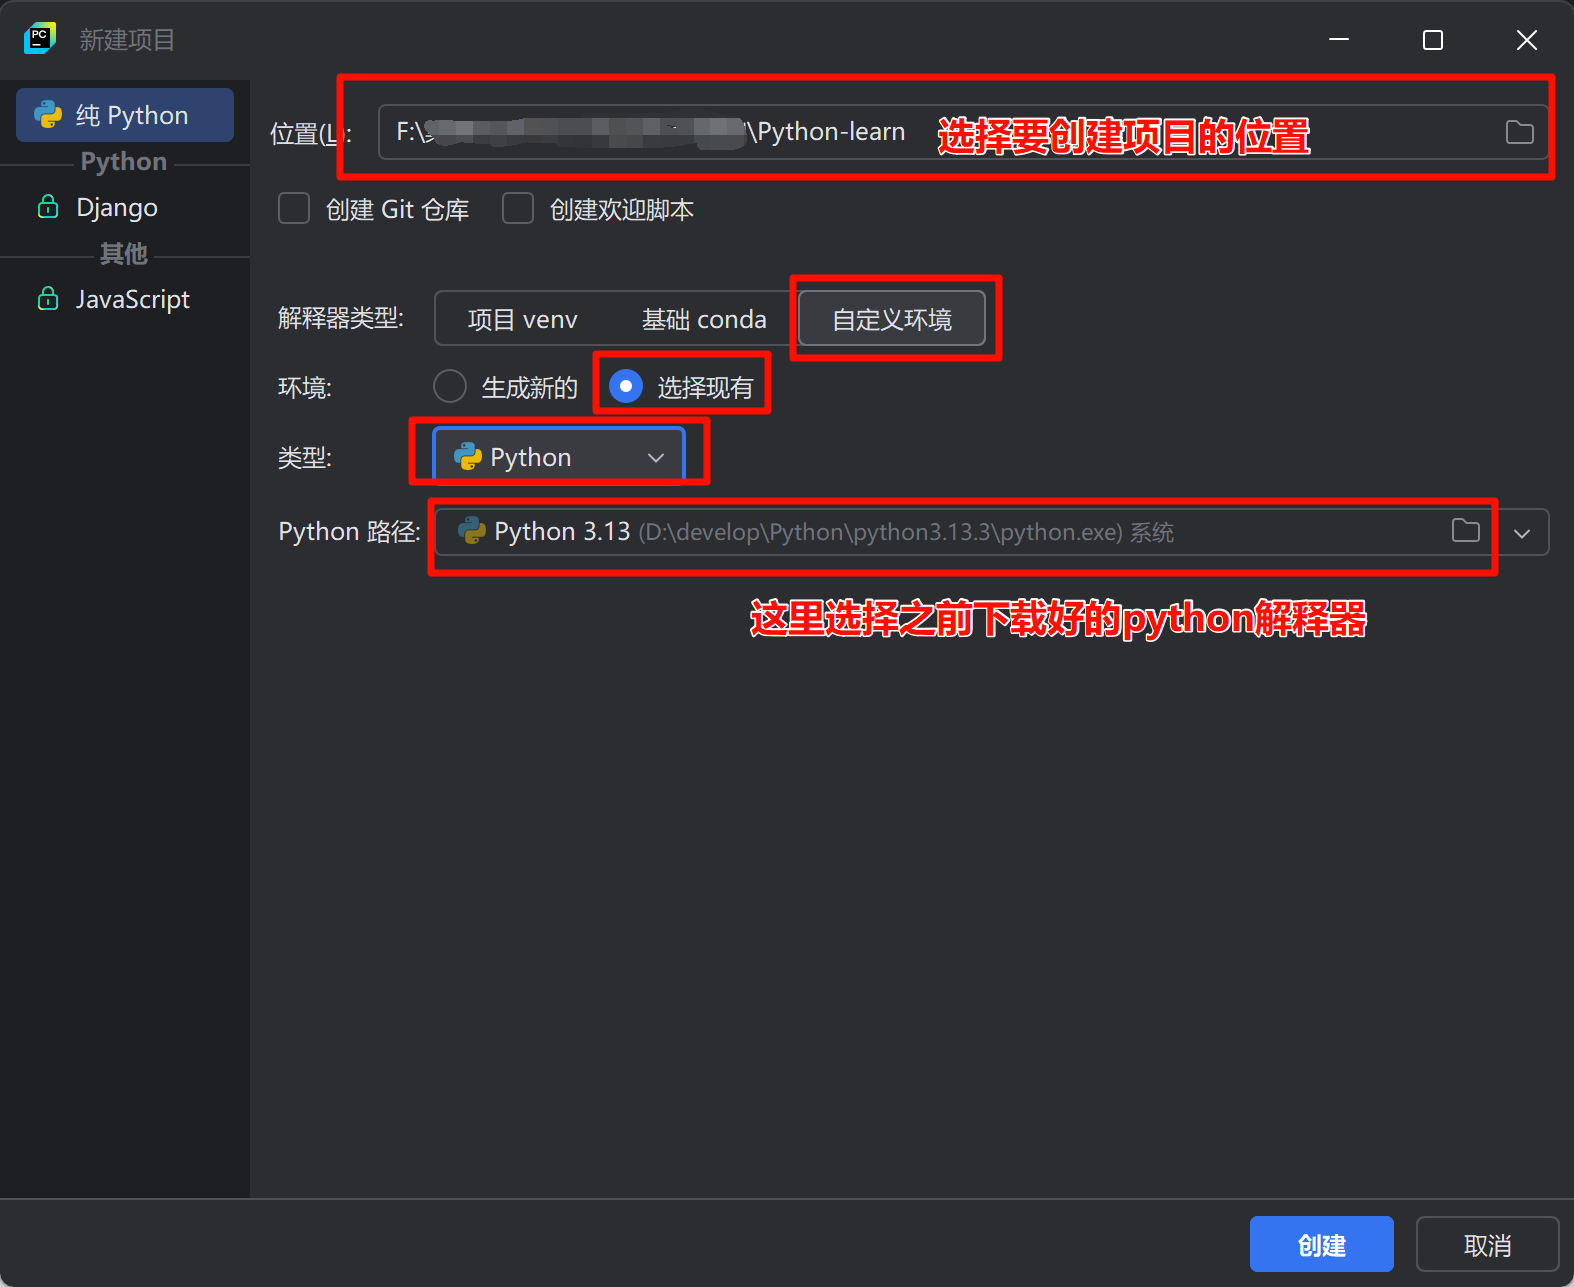Image resolution: width=1574 pixels, height=1287 pixels.
Task: Switch to the 基础 conda interpreter tab
Action: 704,319
